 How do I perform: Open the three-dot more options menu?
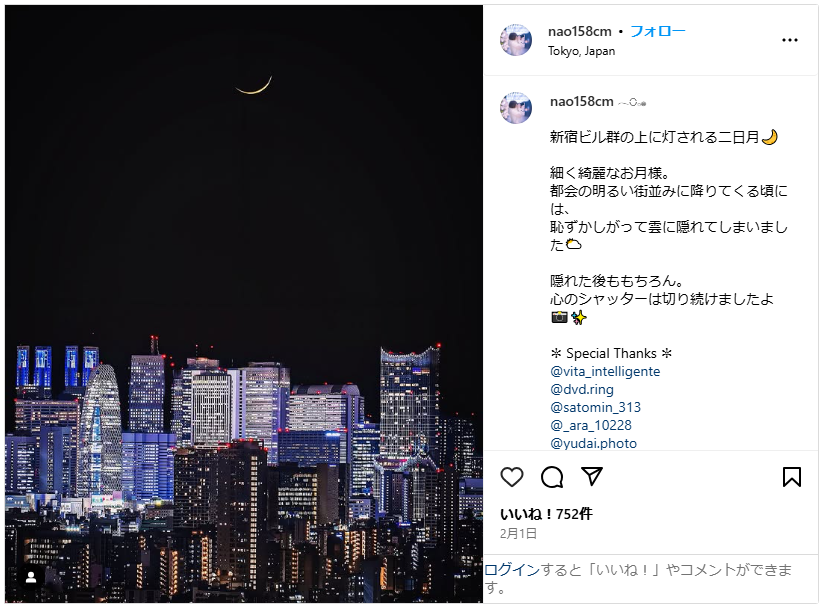point(789,40)
